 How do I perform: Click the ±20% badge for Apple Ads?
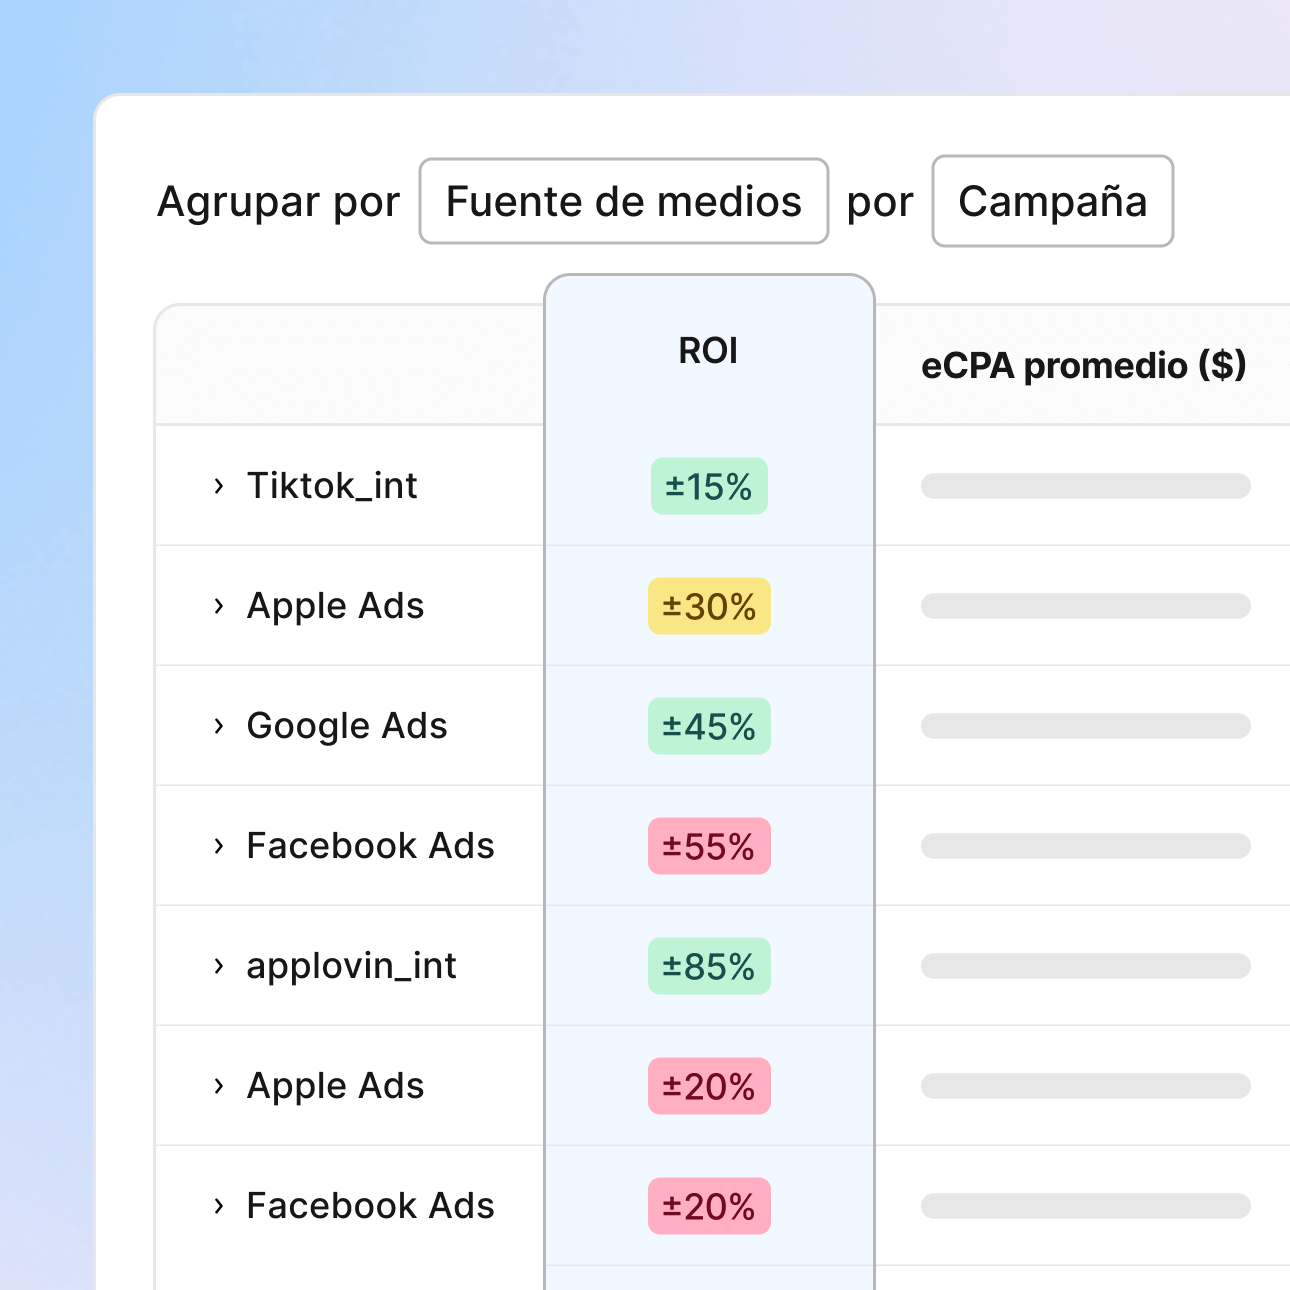[709, 1086]
